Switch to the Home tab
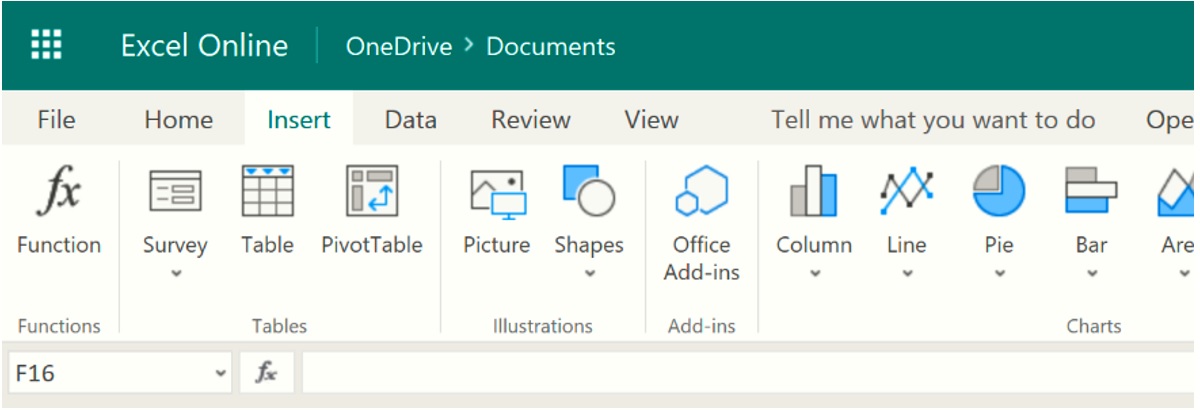This screenshot has height=410, width=1200. pyautogui.click(x=178, y=120)
